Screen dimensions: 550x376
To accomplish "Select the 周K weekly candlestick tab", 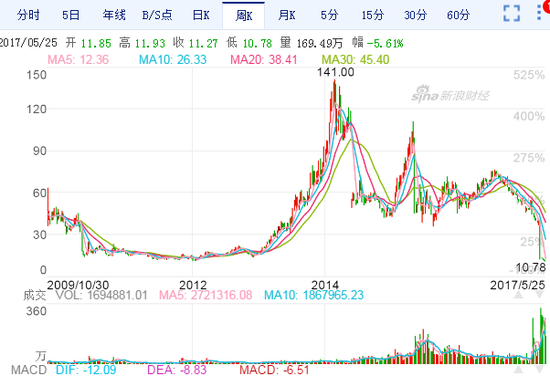I will (x=243, y=15).
